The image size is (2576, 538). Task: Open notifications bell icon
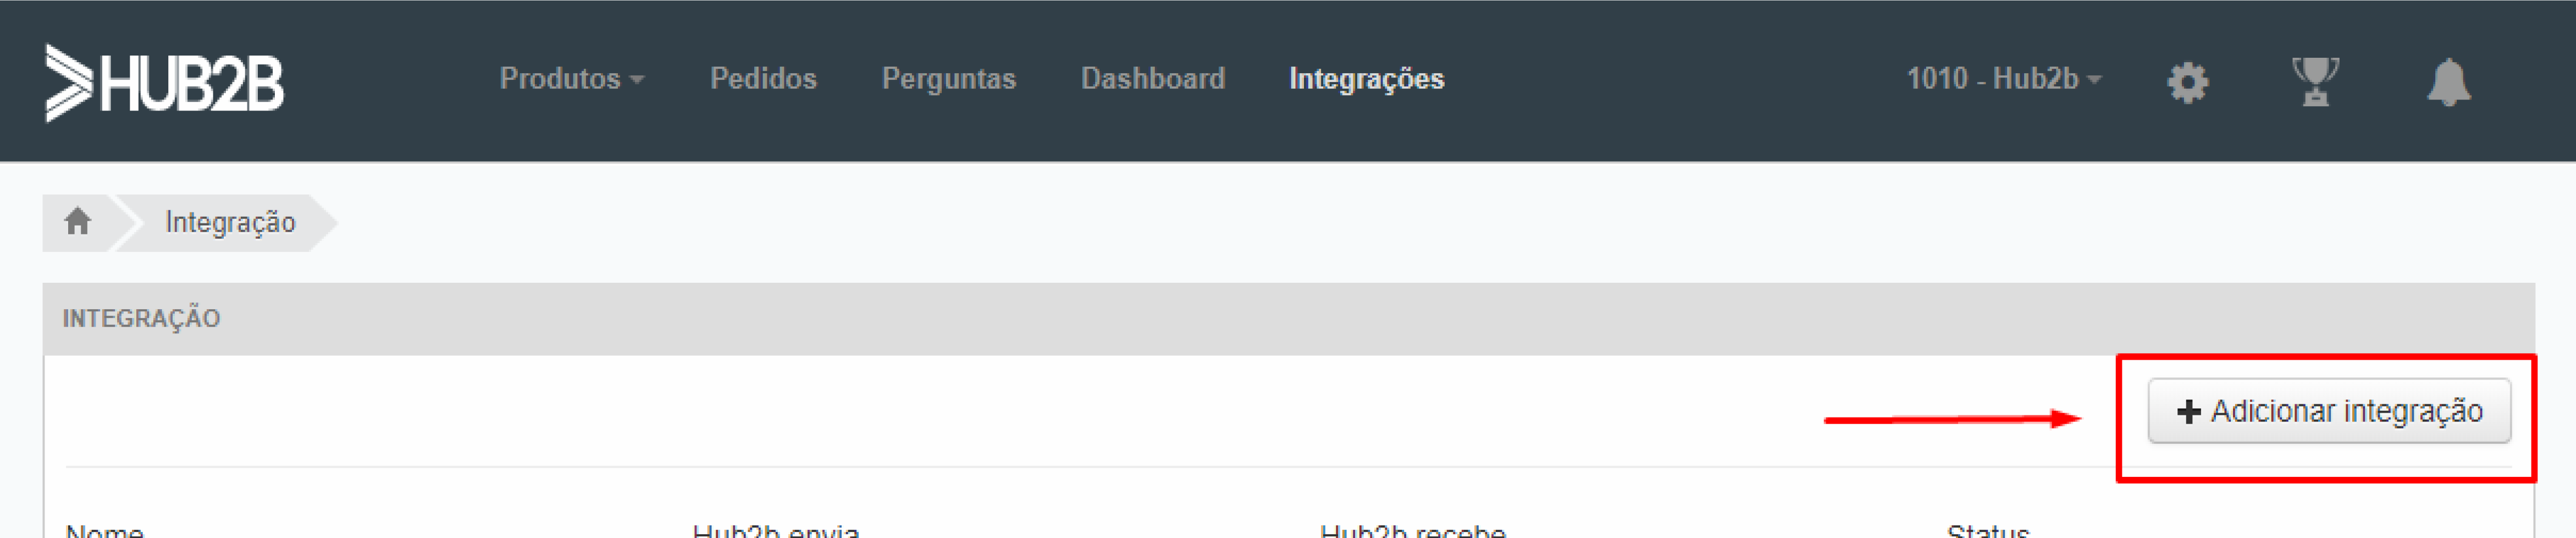(2448, 82)
